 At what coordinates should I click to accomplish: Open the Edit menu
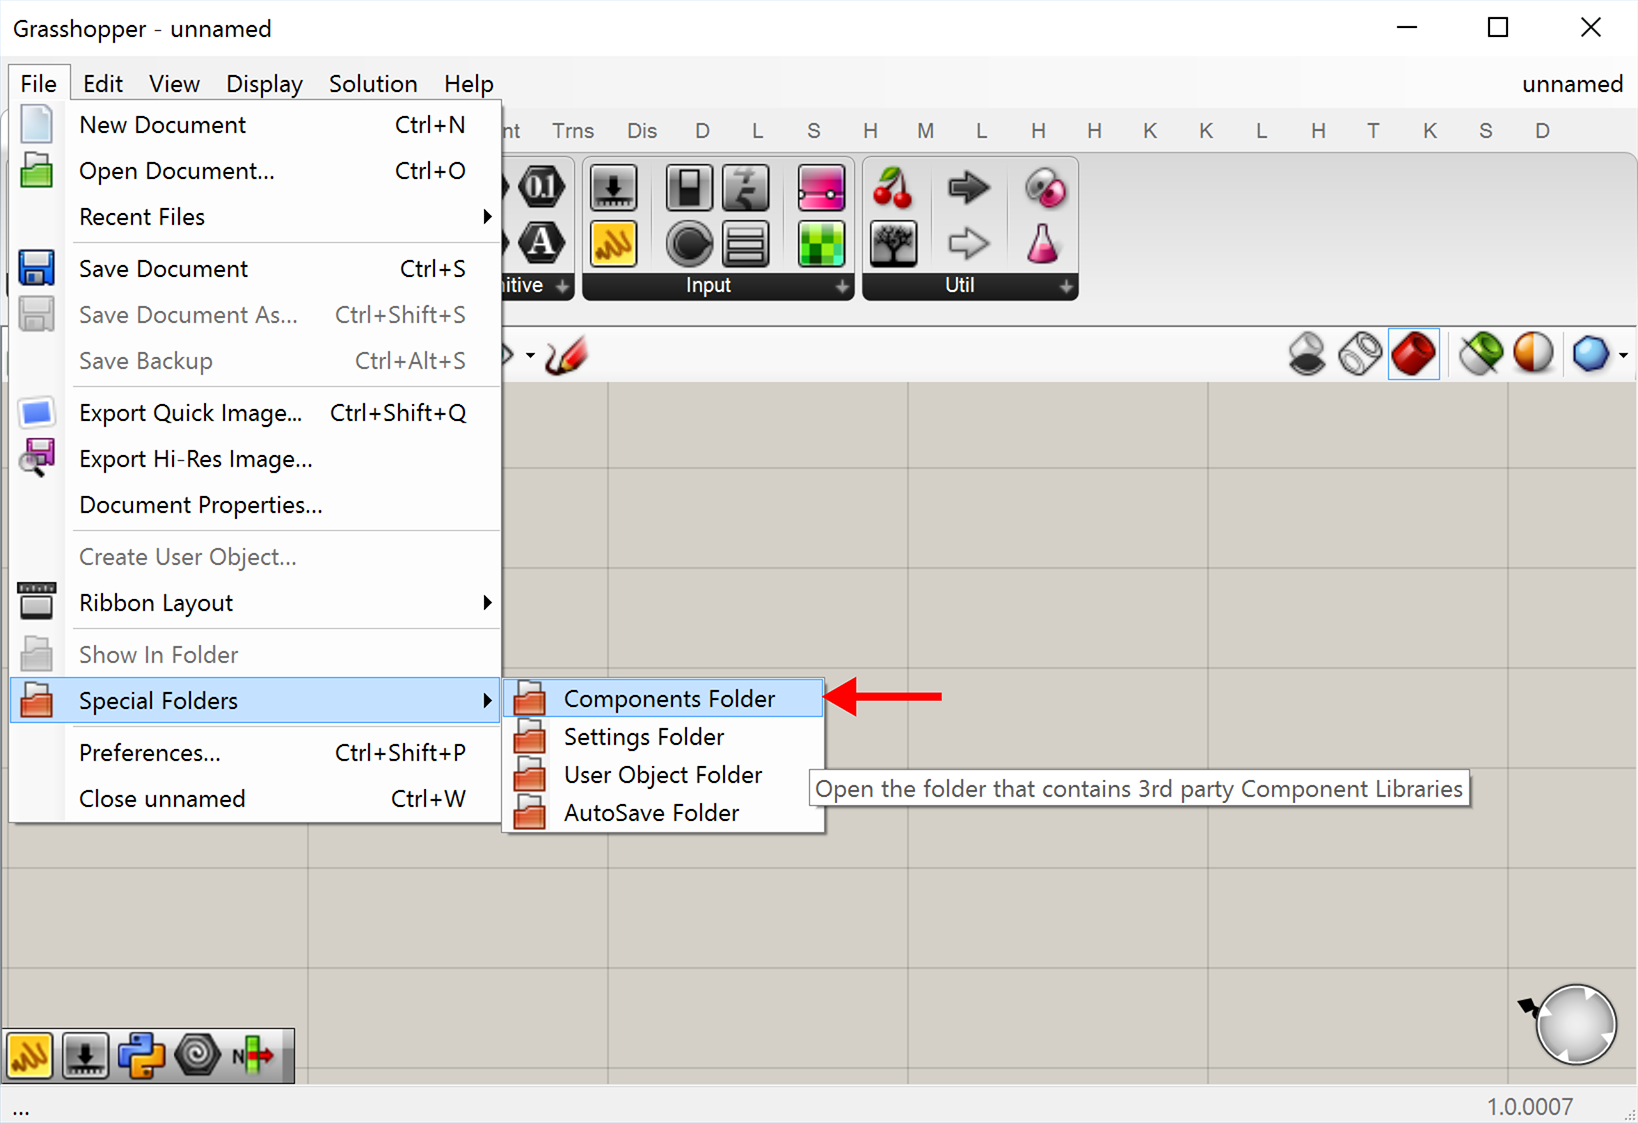pyautogui.click(x=103, y=84)
